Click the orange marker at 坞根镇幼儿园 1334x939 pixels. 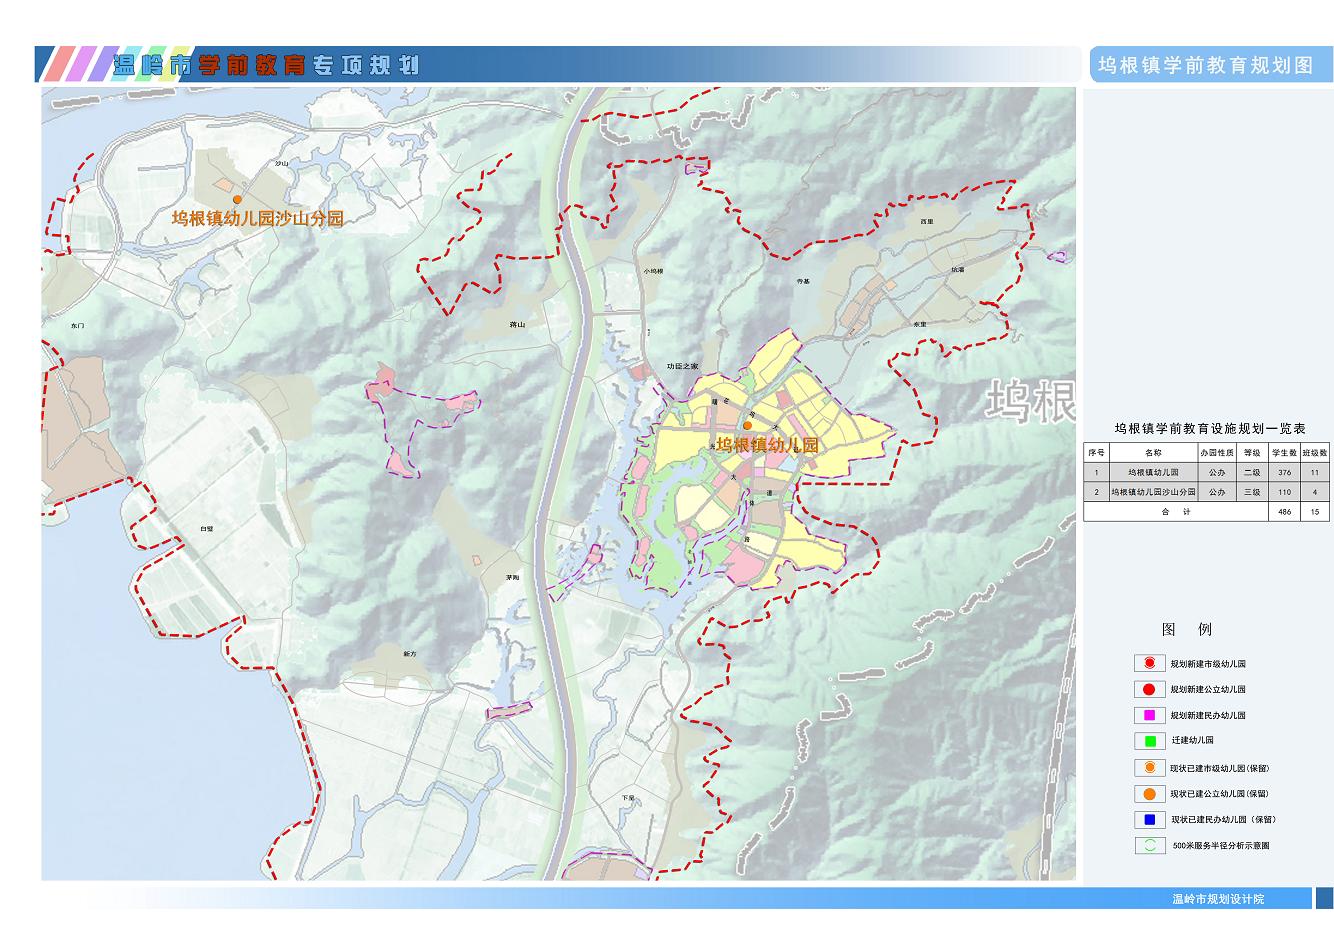point(748,426)
